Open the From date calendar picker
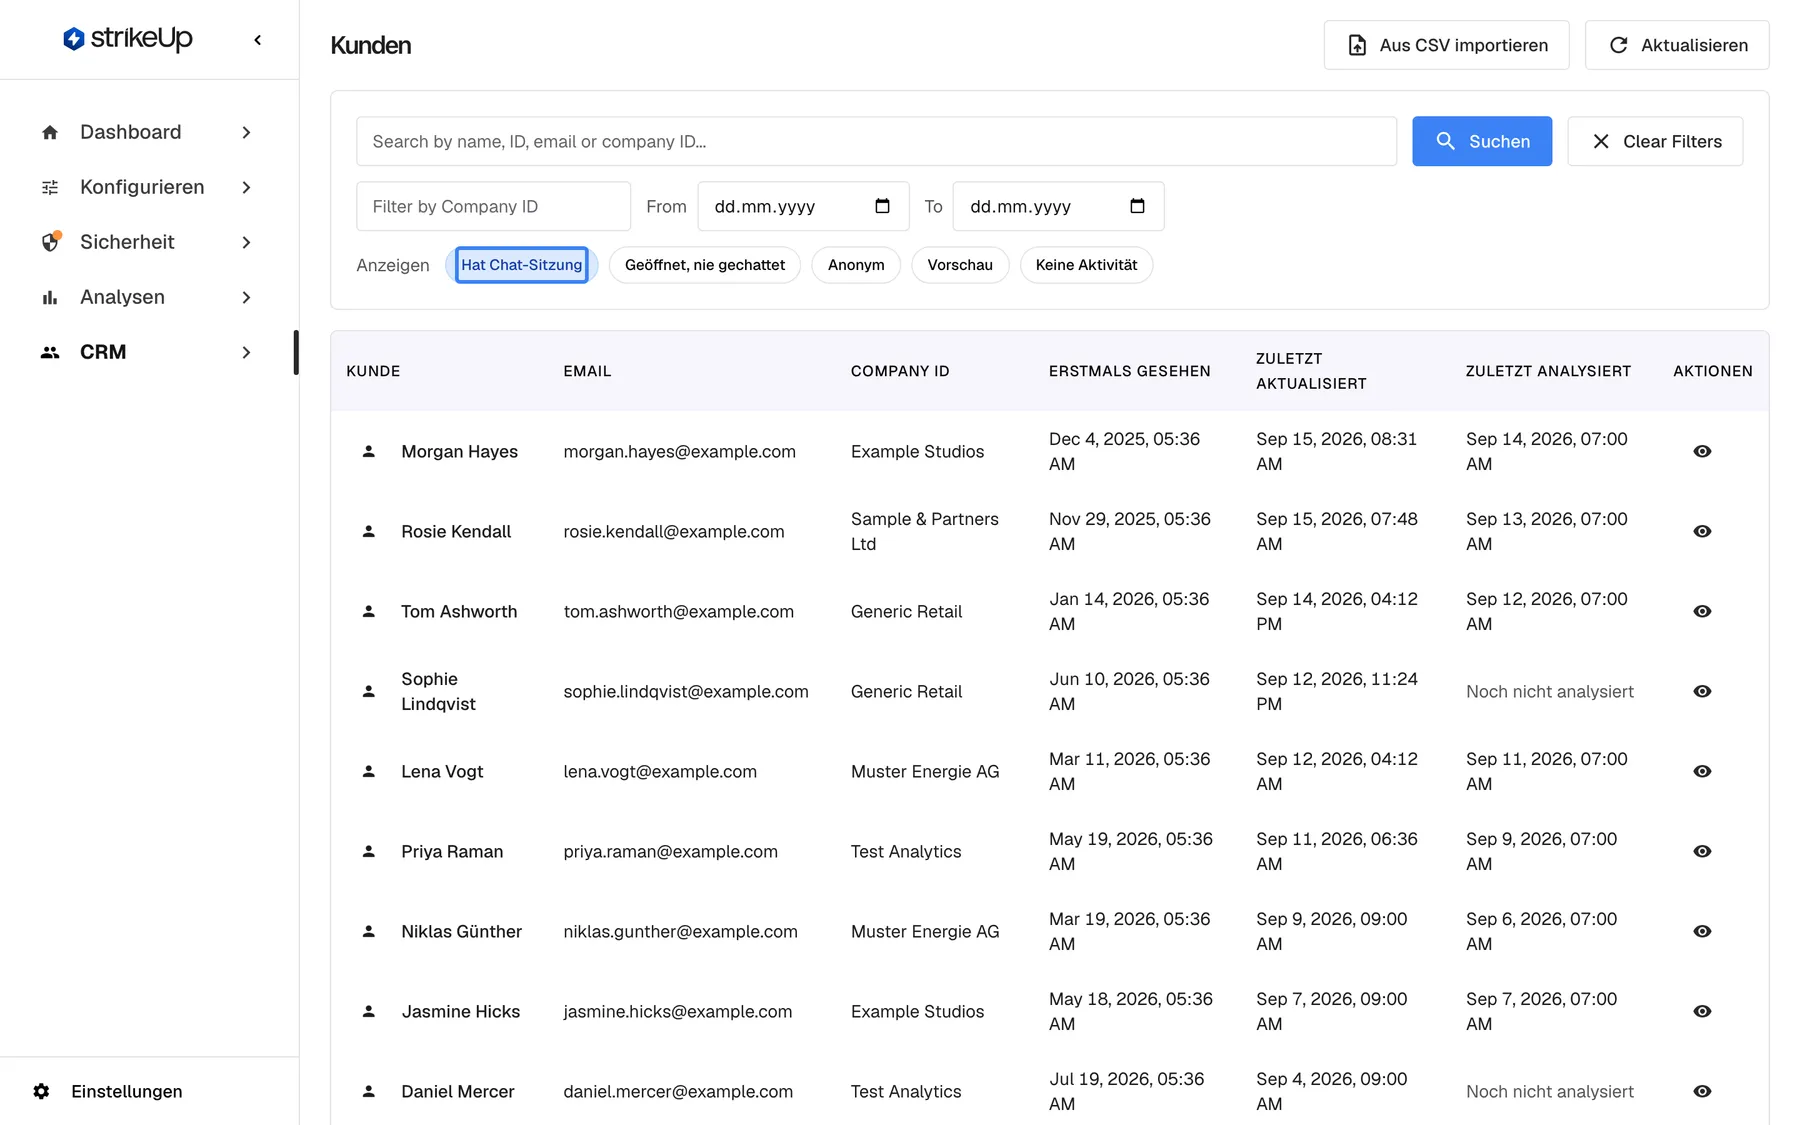Image resolution: width=1800 pixels, height=1125 pixels. [882, 206]
